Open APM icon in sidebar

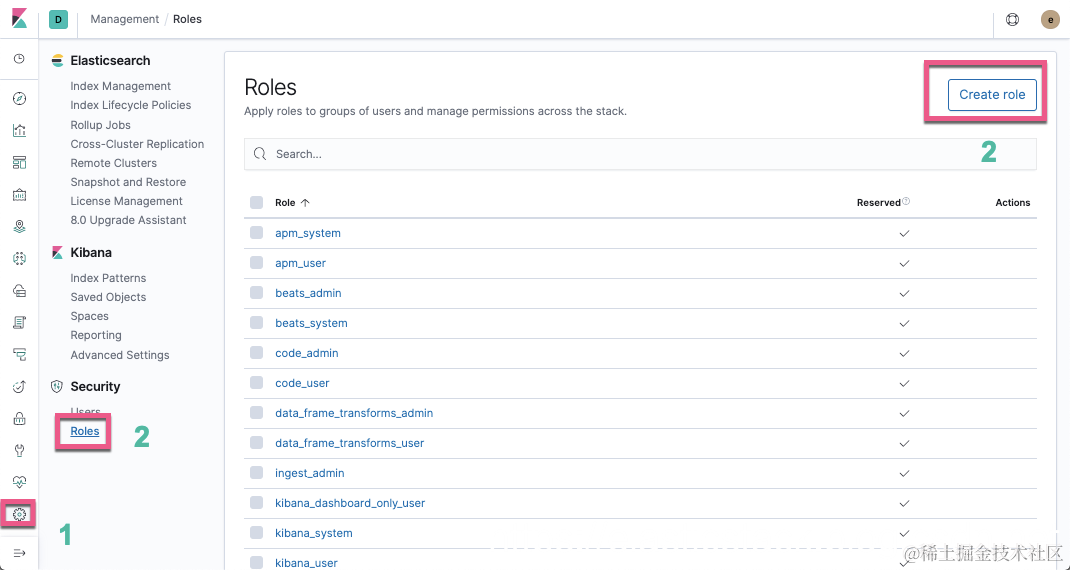pyautogui.click(x=19, y=354)
